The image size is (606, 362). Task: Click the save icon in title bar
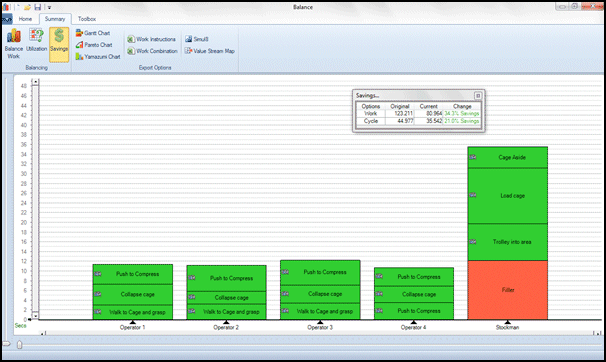(x=38, y=7)
